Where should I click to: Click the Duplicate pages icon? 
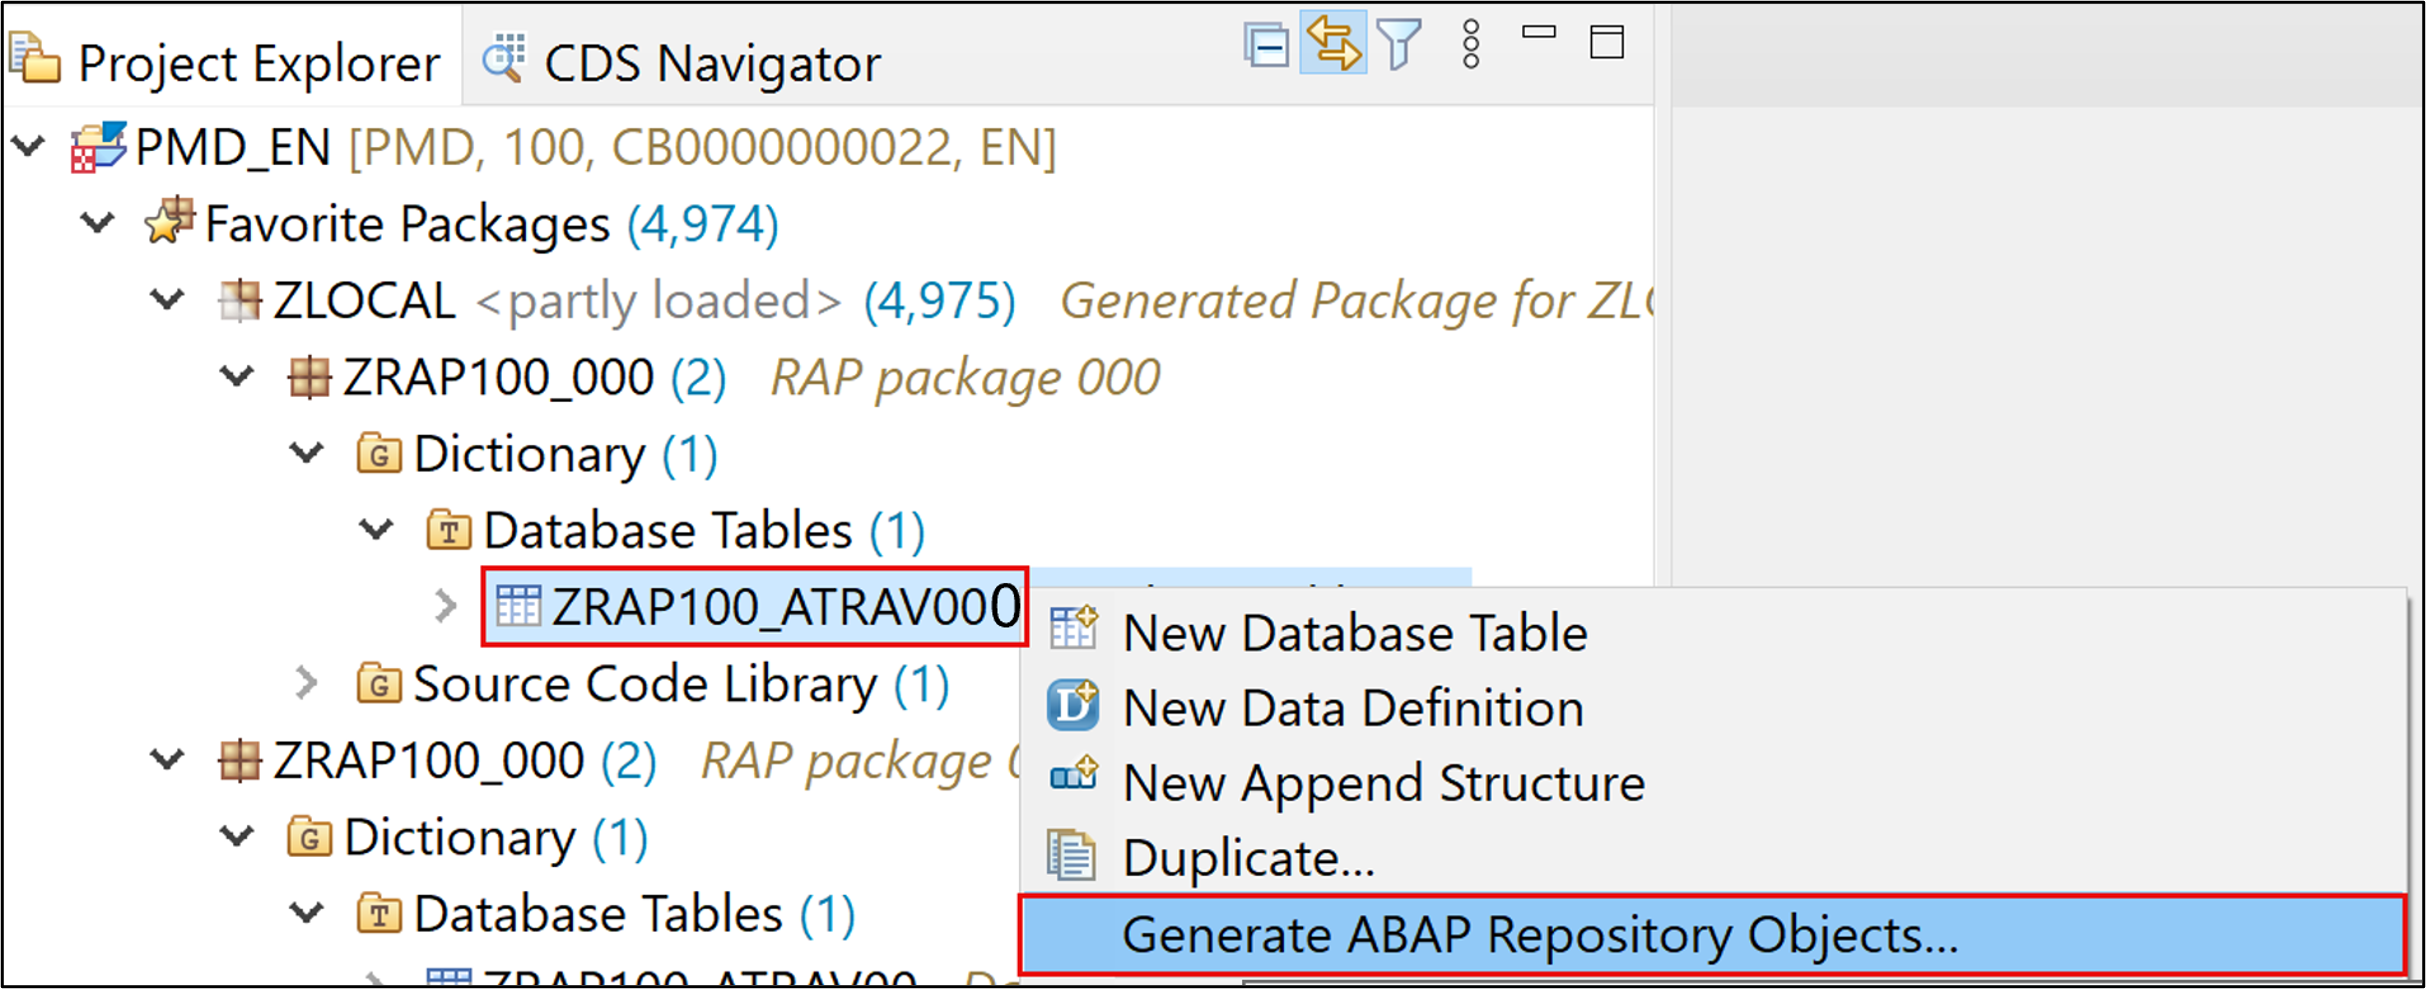click(1071, 856)
